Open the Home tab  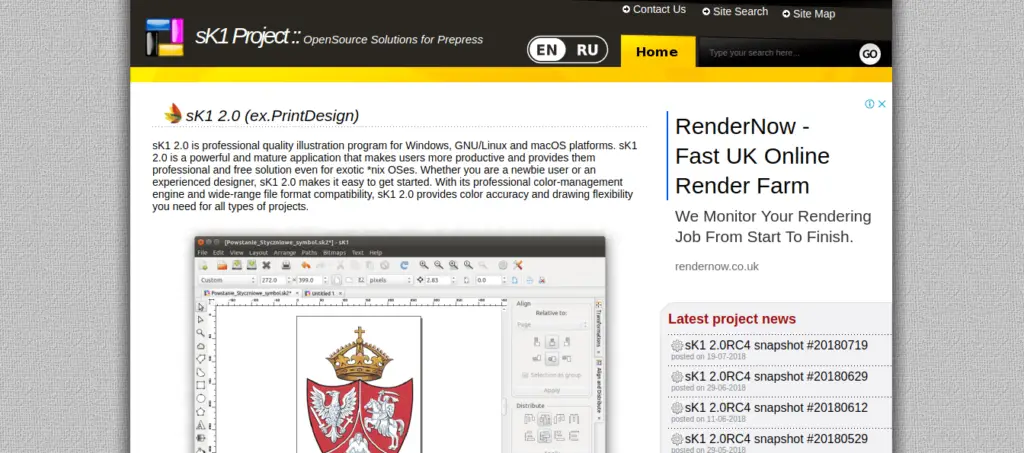click(x=657, y=52)
